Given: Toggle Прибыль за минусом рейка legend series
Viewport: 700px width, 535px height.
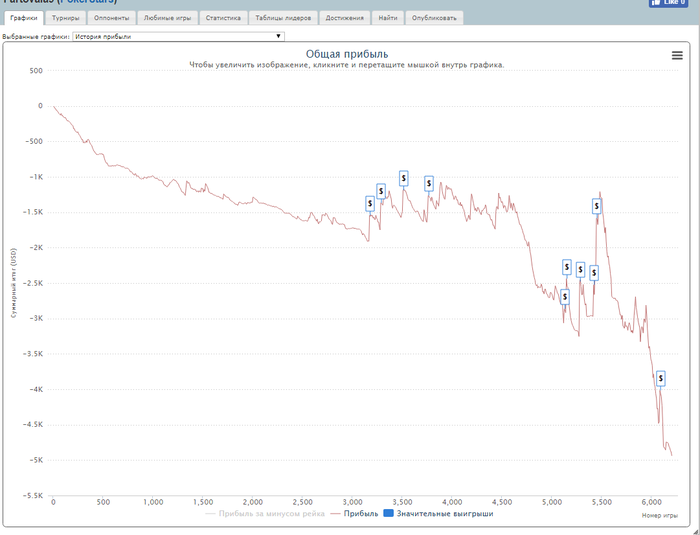Looking at the screenshot, I should click(x=265, y=514).
